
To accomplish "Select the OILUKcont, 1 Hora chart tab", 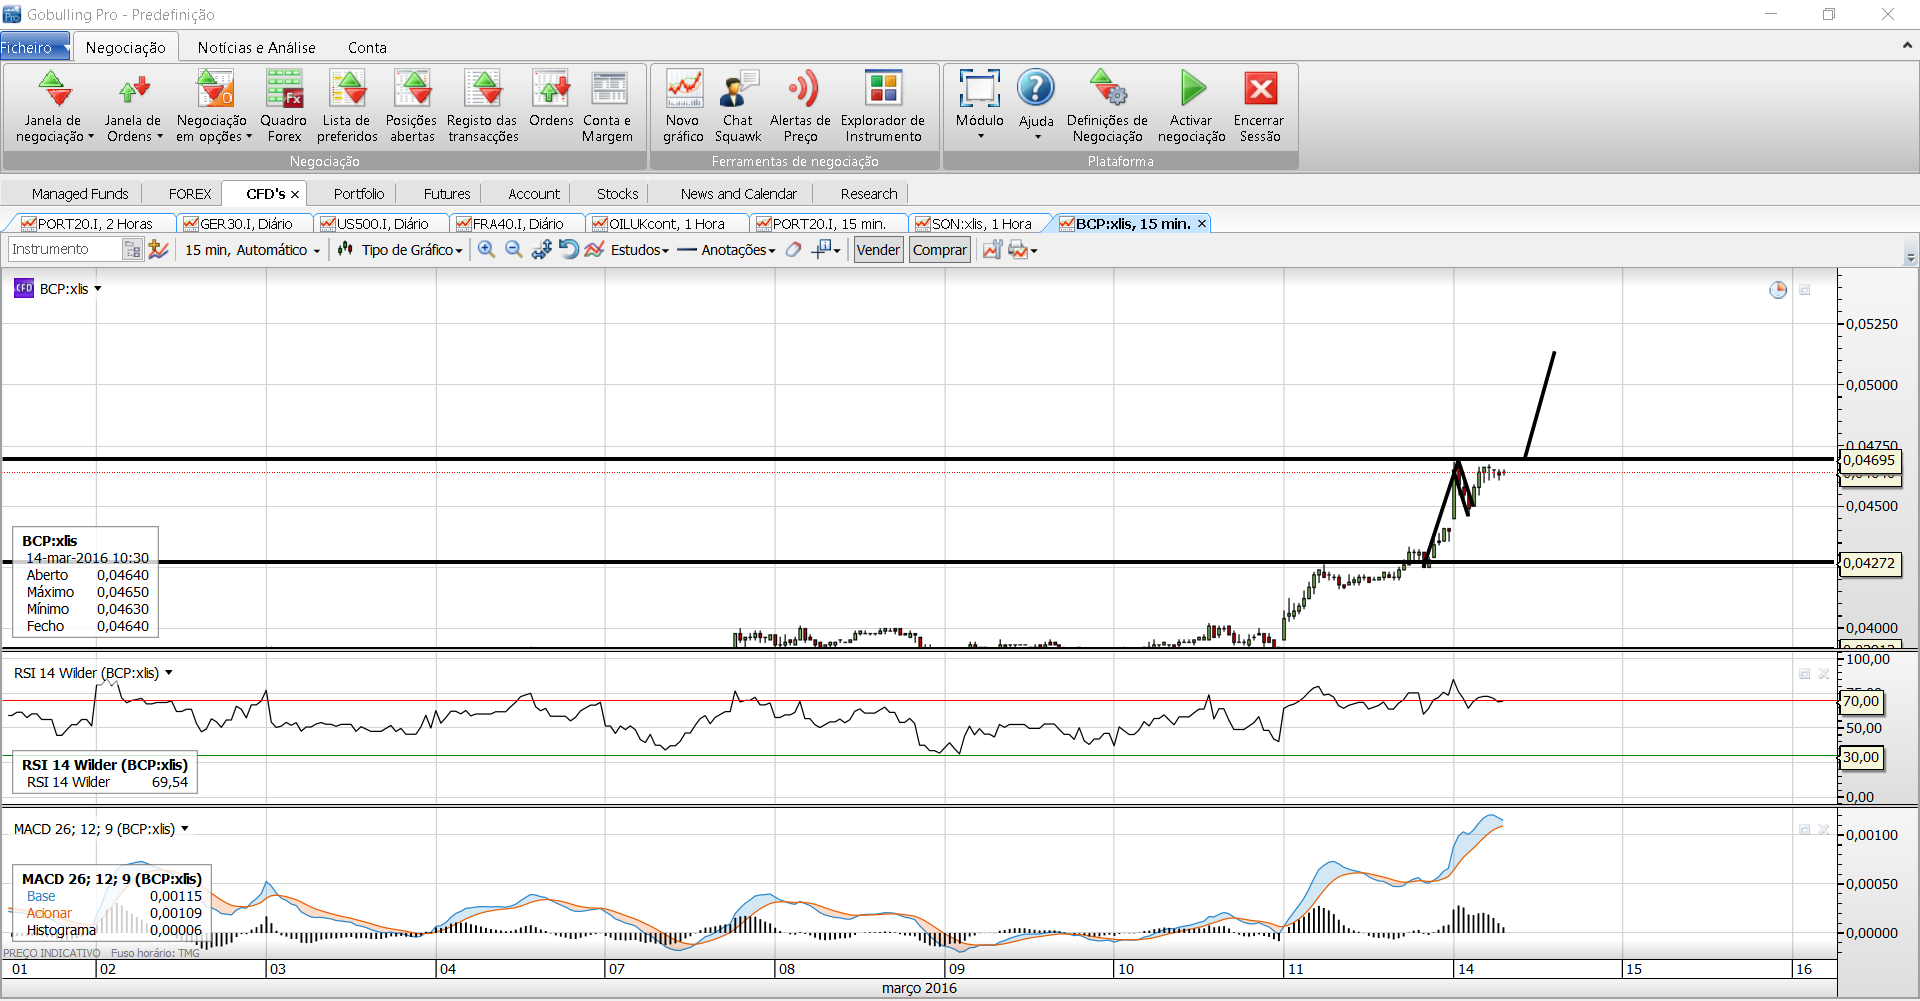I will (x=666, y=224).
